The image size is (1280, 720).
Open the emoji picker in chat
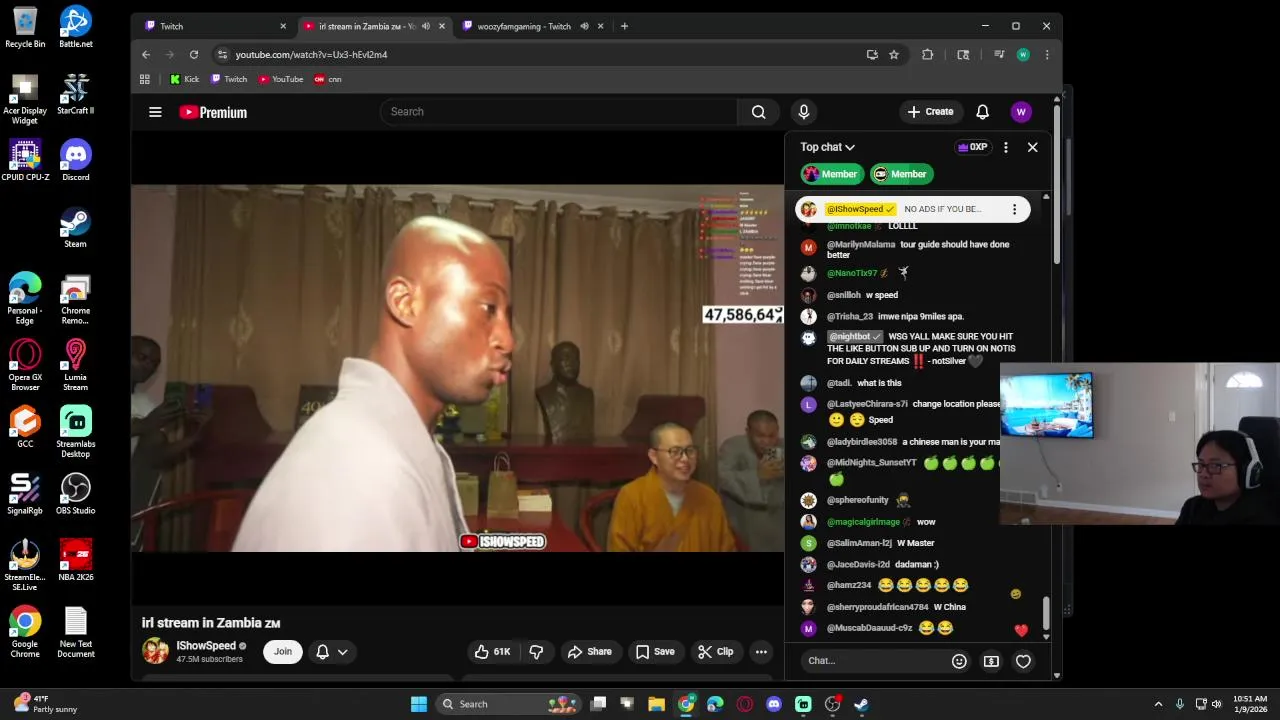click(x=959, y=661)
